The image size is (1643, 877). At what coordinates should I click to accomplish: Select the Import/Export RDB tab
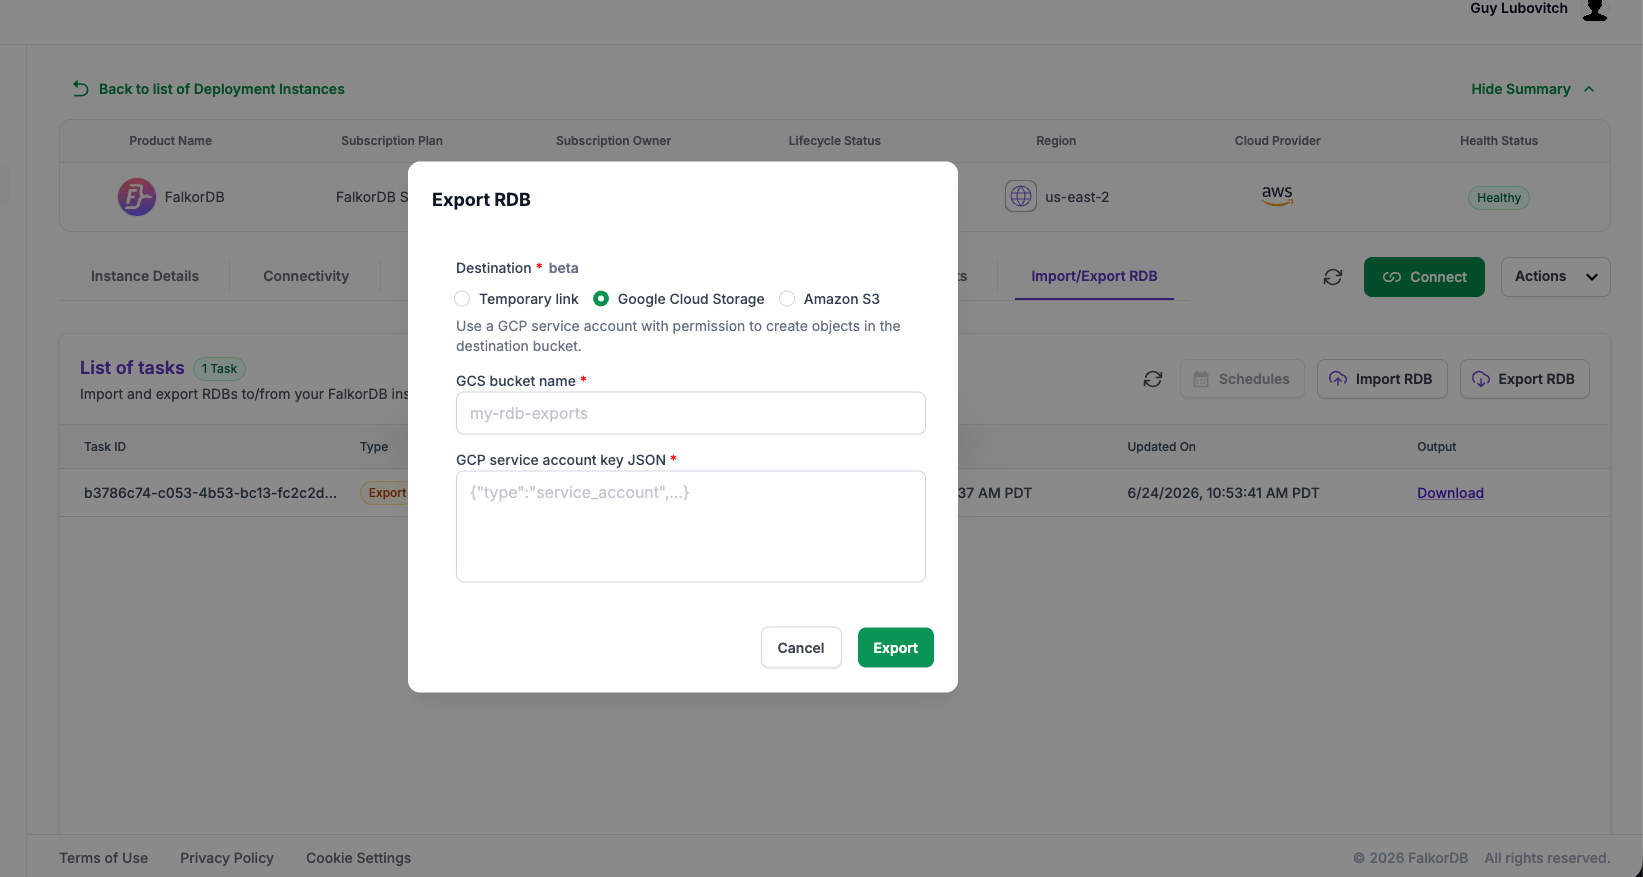(x=1094, y=276)
